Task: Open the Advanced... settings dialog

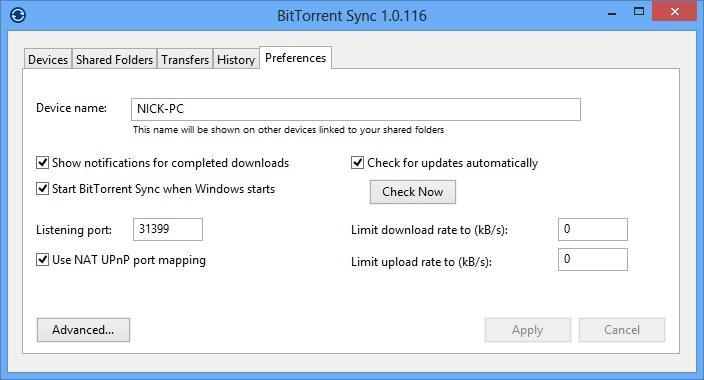Action: [x=83, y=330]
